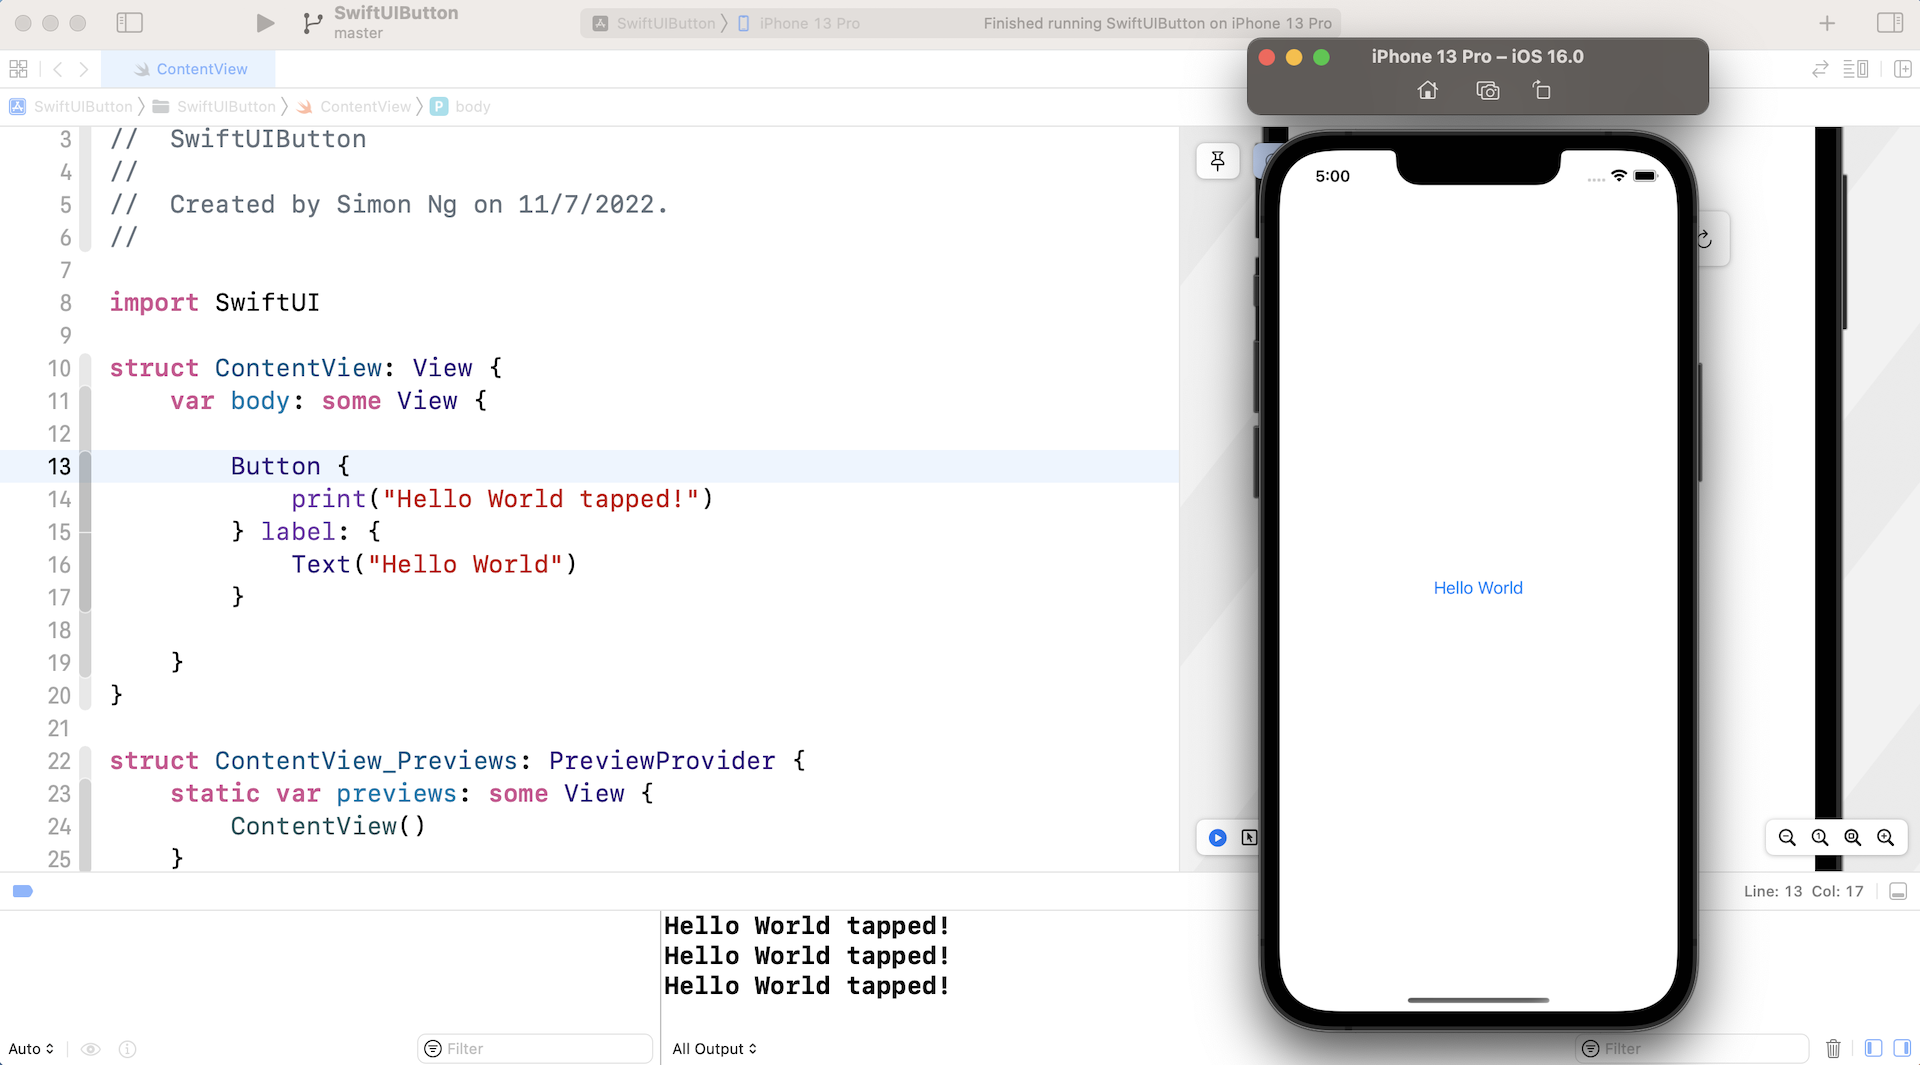Click the Line: 13 Col: 17 indicator

point(1803,891)
